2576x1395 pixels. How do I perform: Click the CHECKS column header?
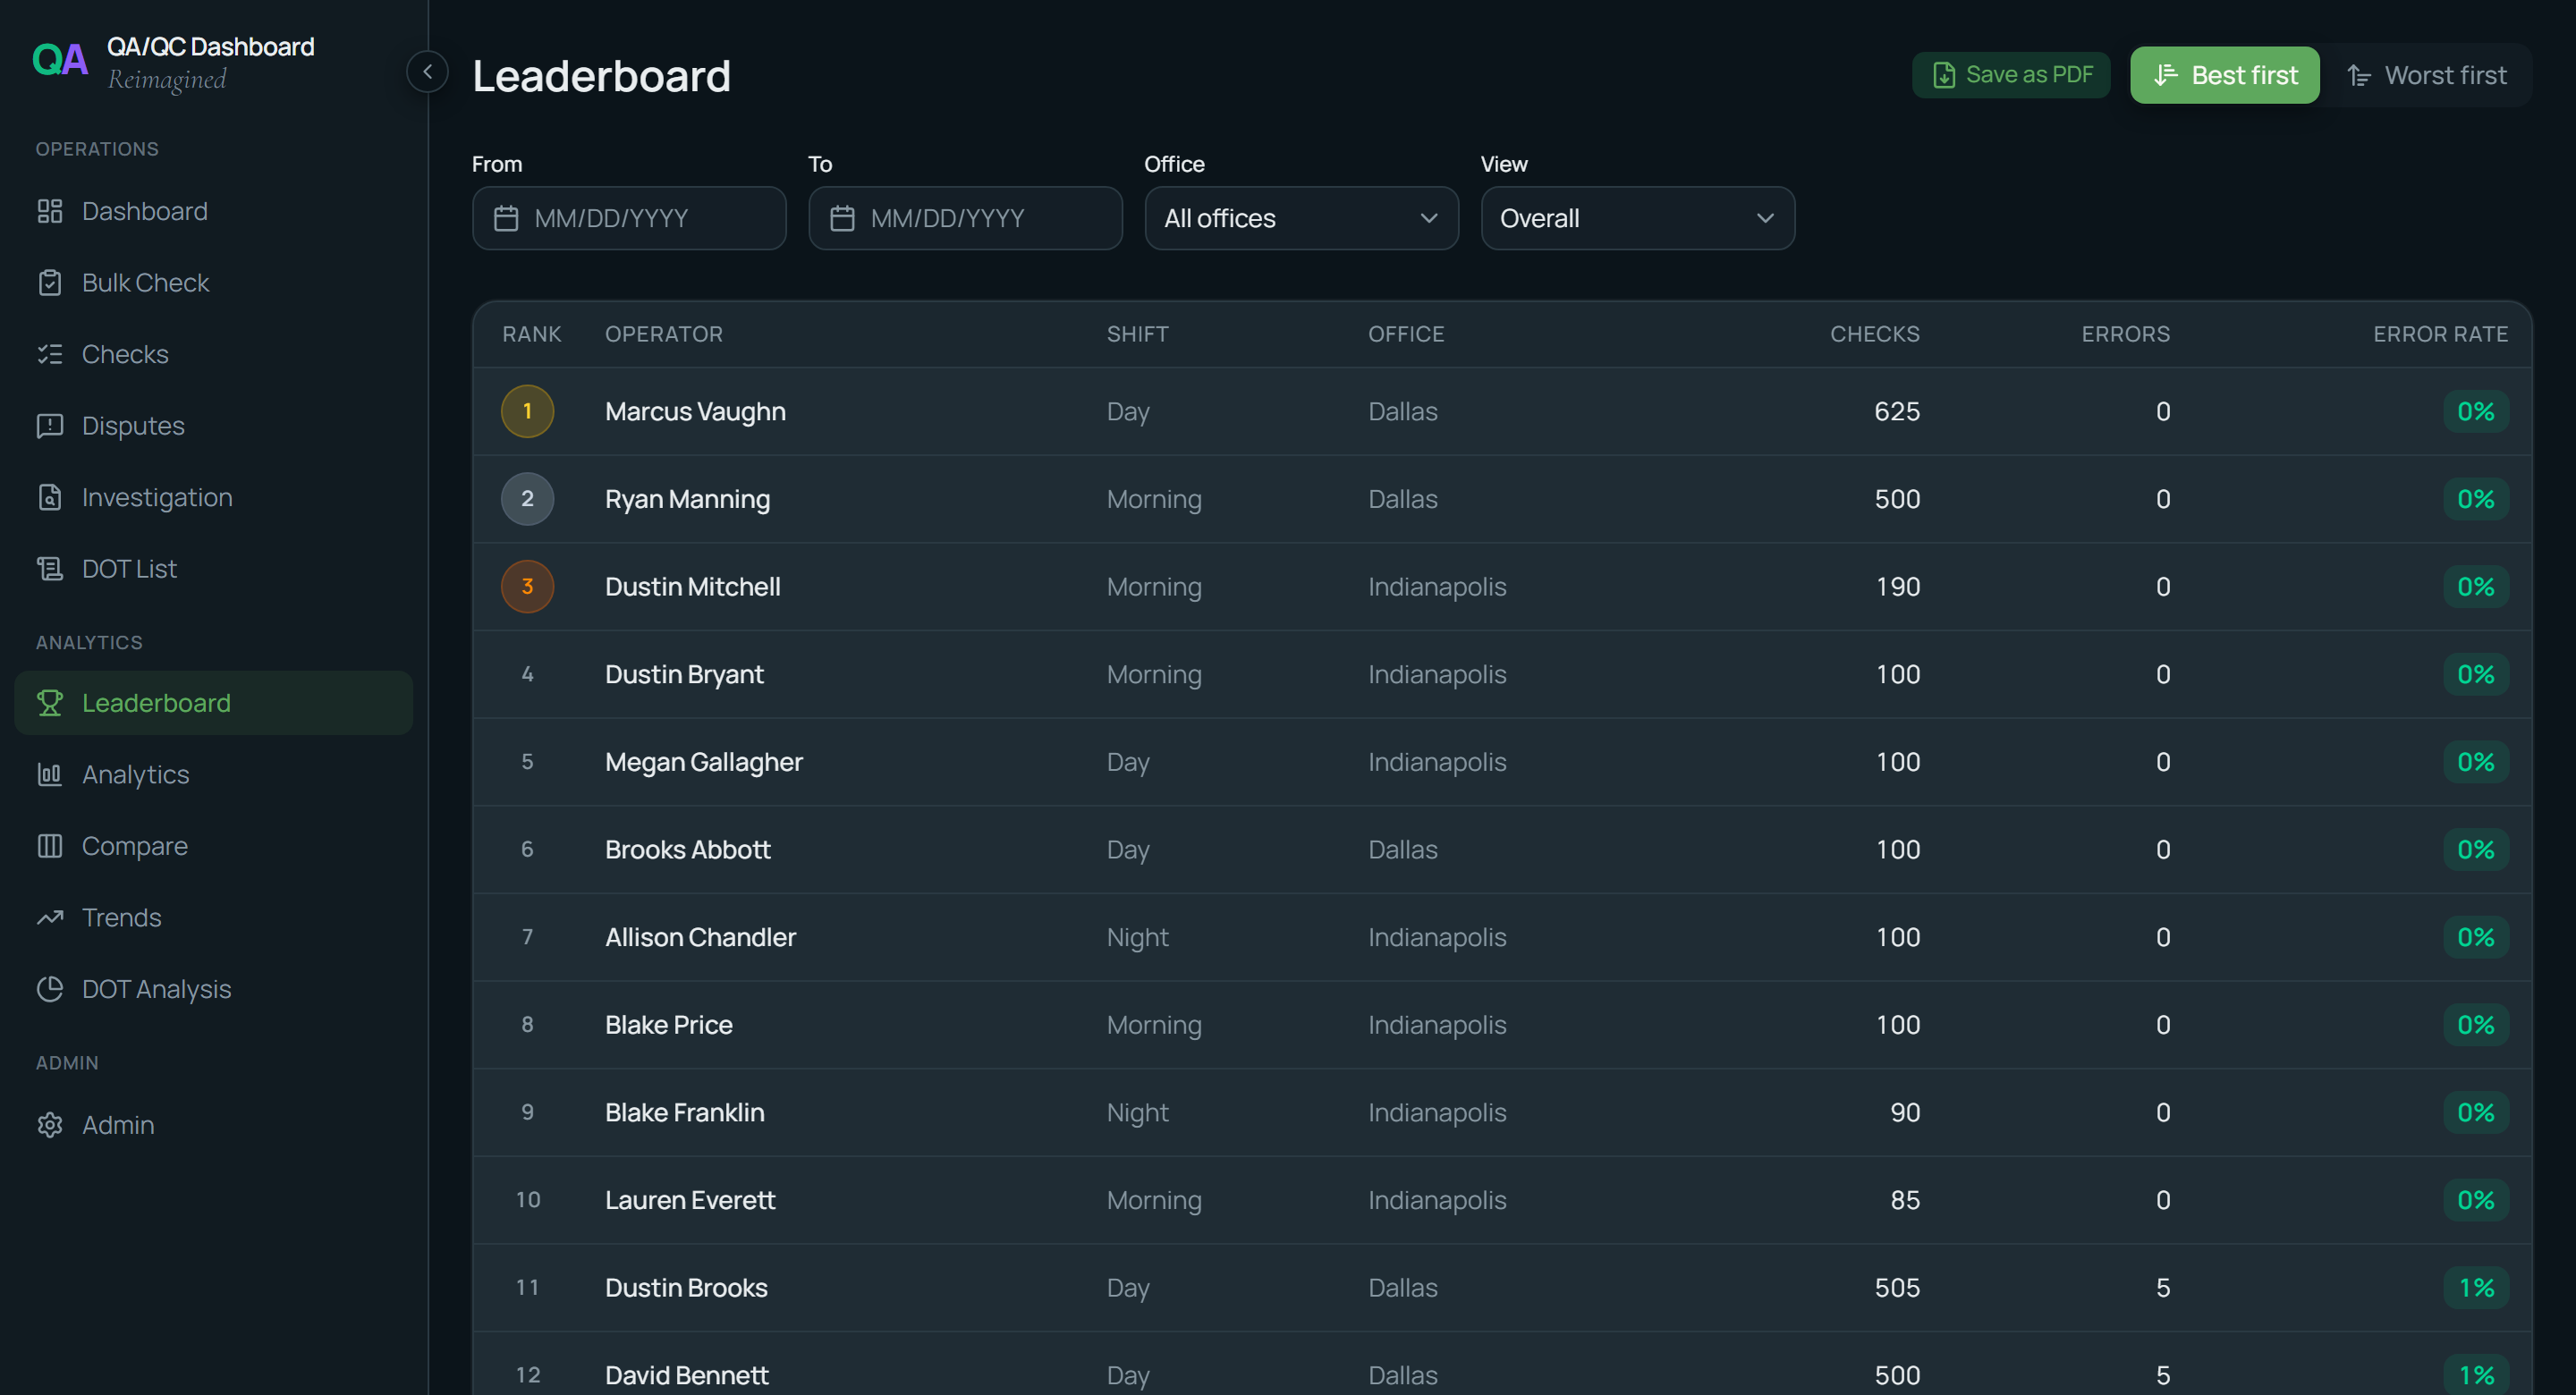point(1874,334)
